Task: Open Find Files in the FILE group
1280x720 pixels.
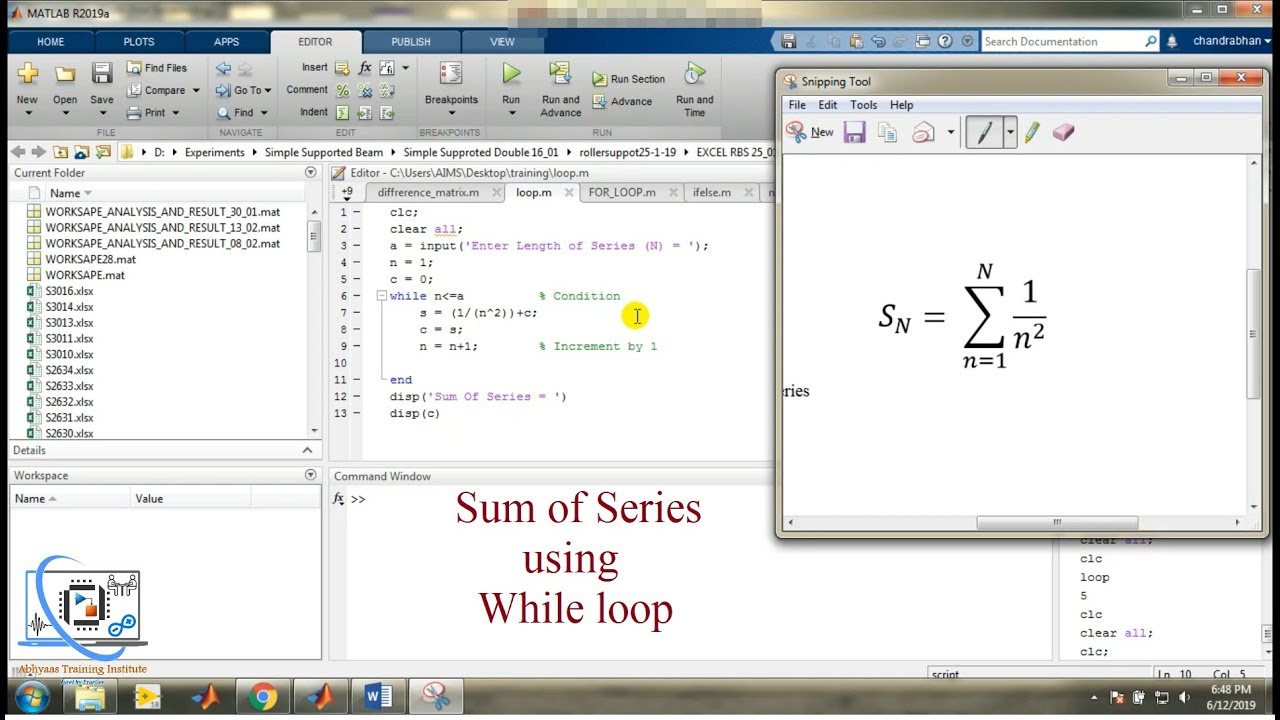Action: pos(157,68)
